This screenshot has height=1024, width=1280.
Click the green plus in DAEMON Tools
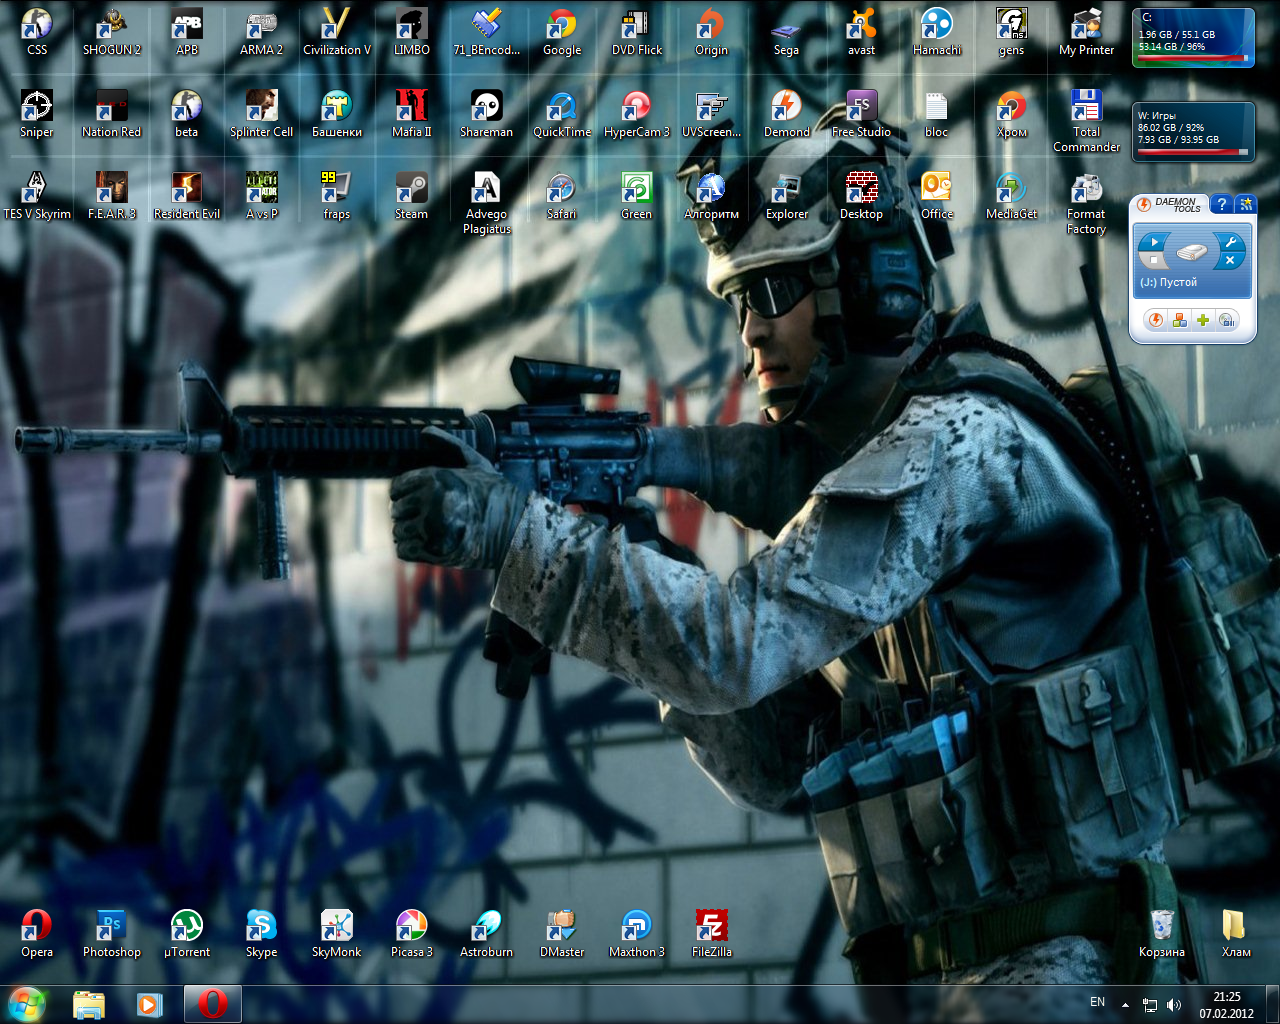[x=1203, y=320]
